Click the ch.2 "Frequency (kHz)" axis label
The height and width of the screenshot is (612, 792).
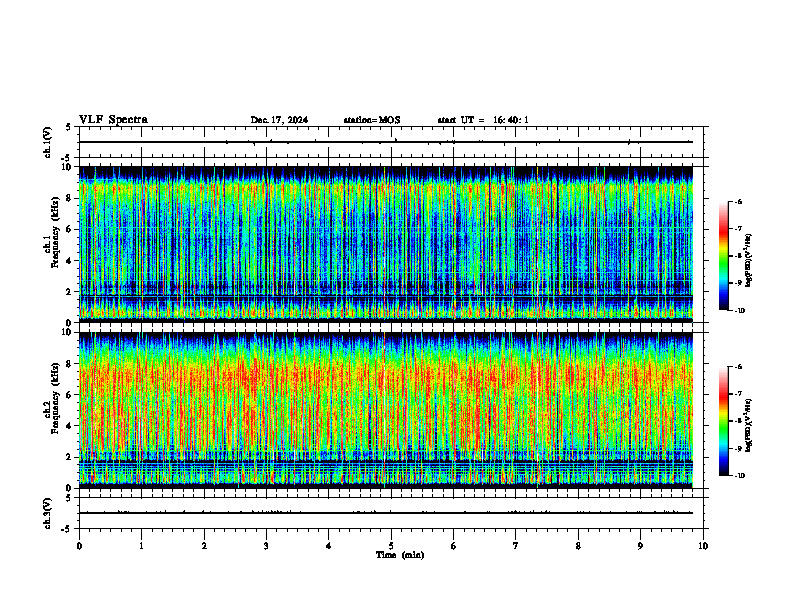click(x=55, y=397)
